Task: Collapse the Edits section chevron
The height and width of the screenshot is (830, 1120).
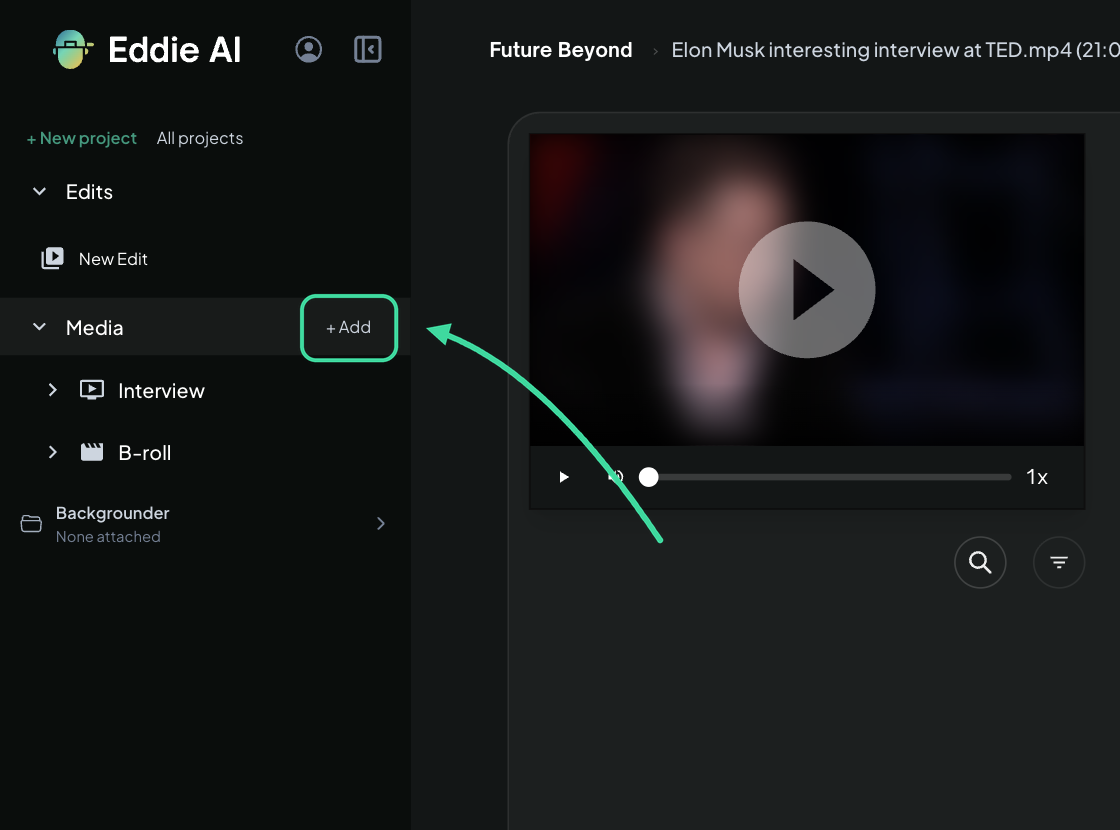Action: click(x=39, y=191)
